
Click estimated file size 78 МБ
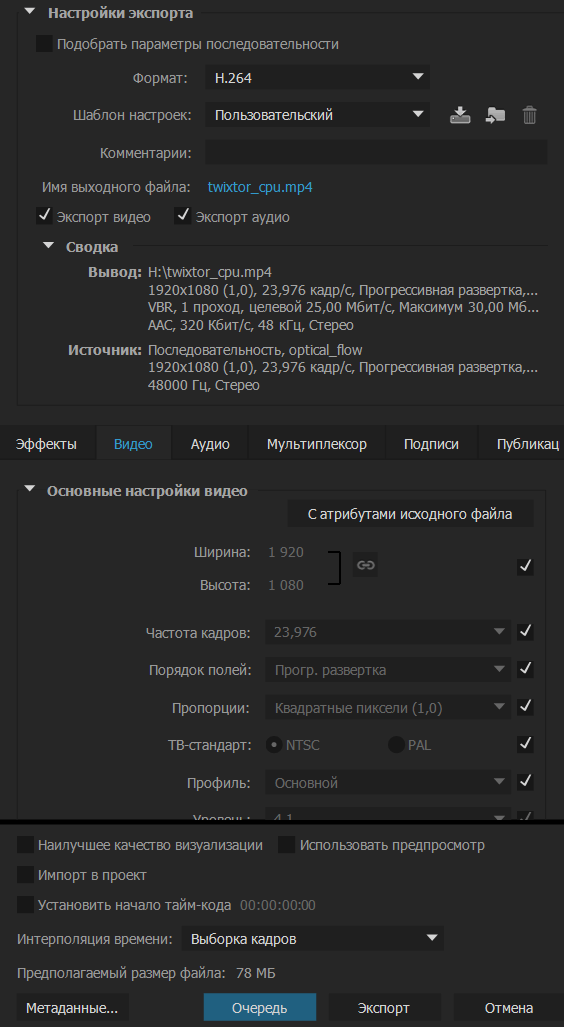(x=255, y=973)
